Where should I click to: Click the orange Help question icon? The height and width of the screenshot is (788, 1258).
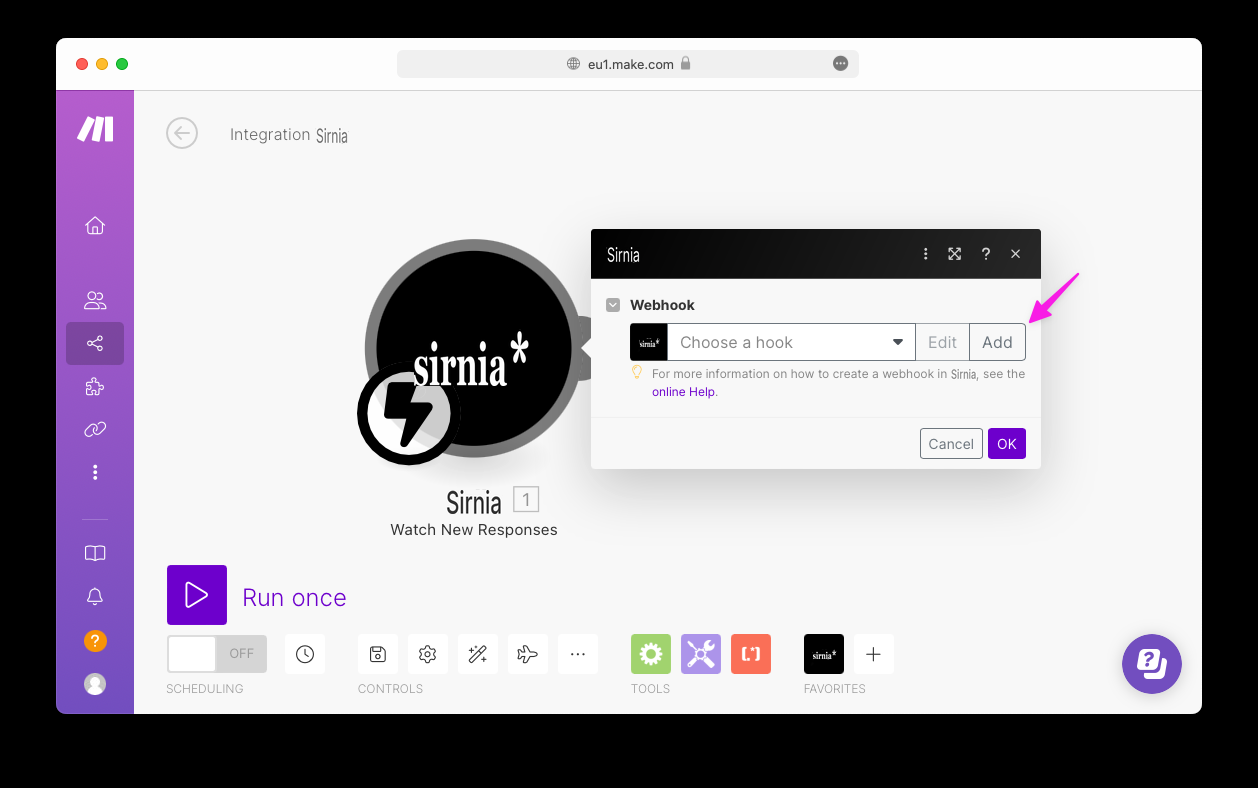click(95, 641)
